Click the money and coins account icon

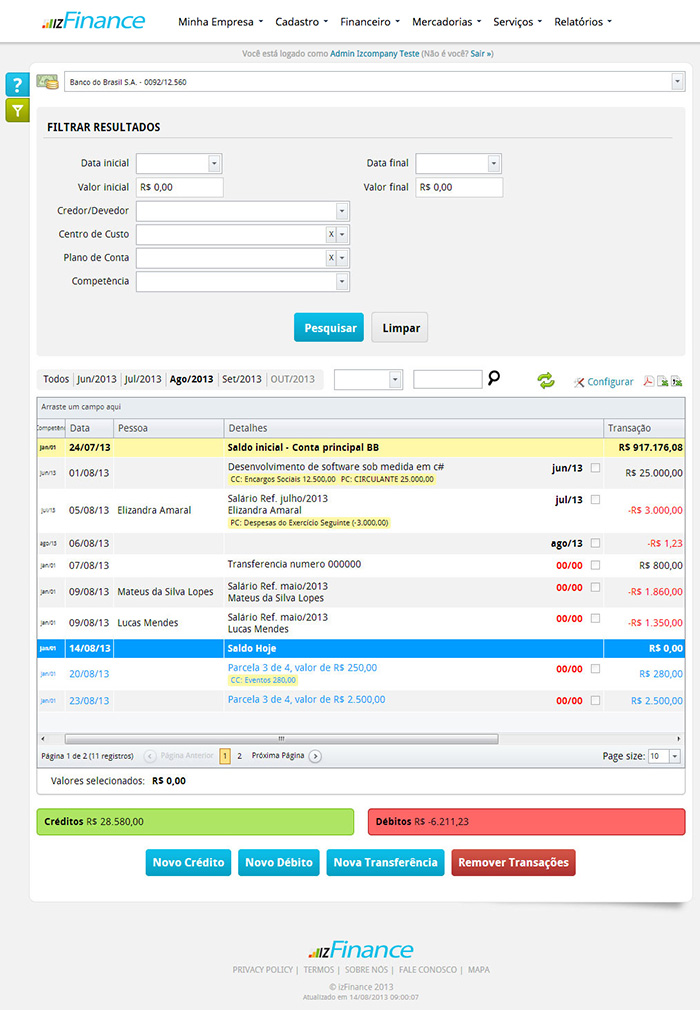47,81
